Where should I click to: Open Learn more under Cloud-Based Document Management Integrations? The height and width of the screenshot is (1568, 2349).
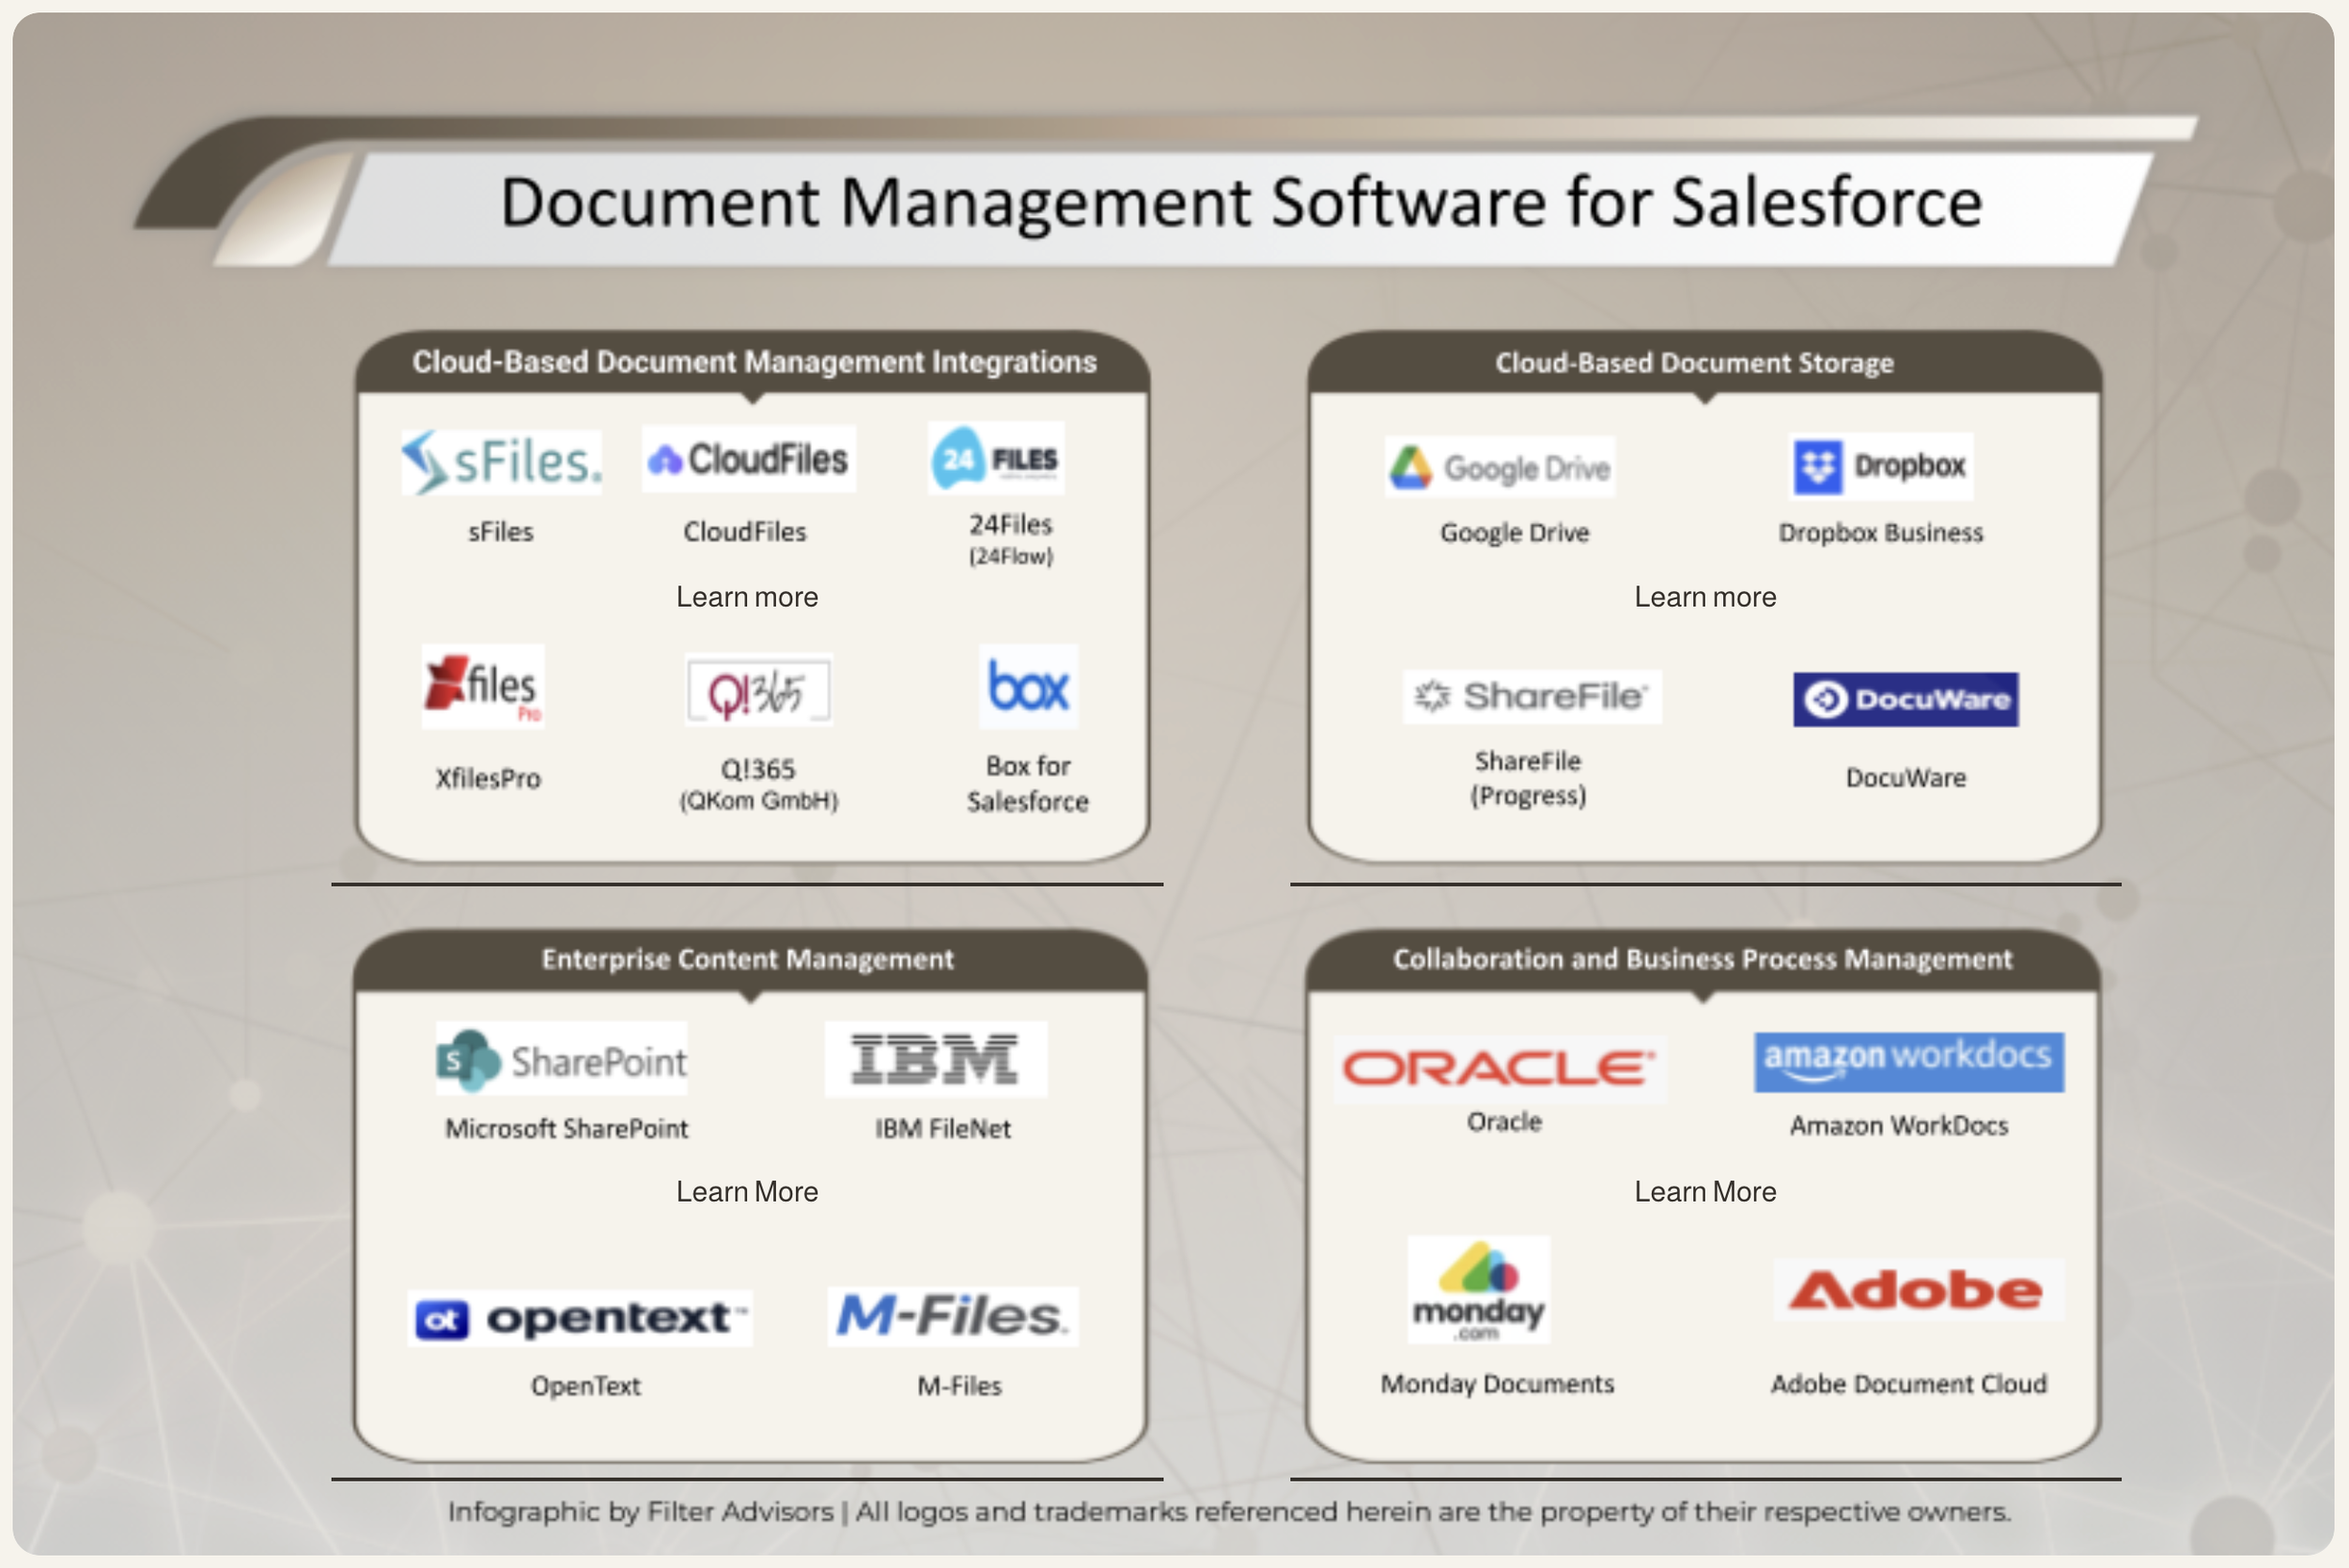pyautogui.click(x=747, y=597)
